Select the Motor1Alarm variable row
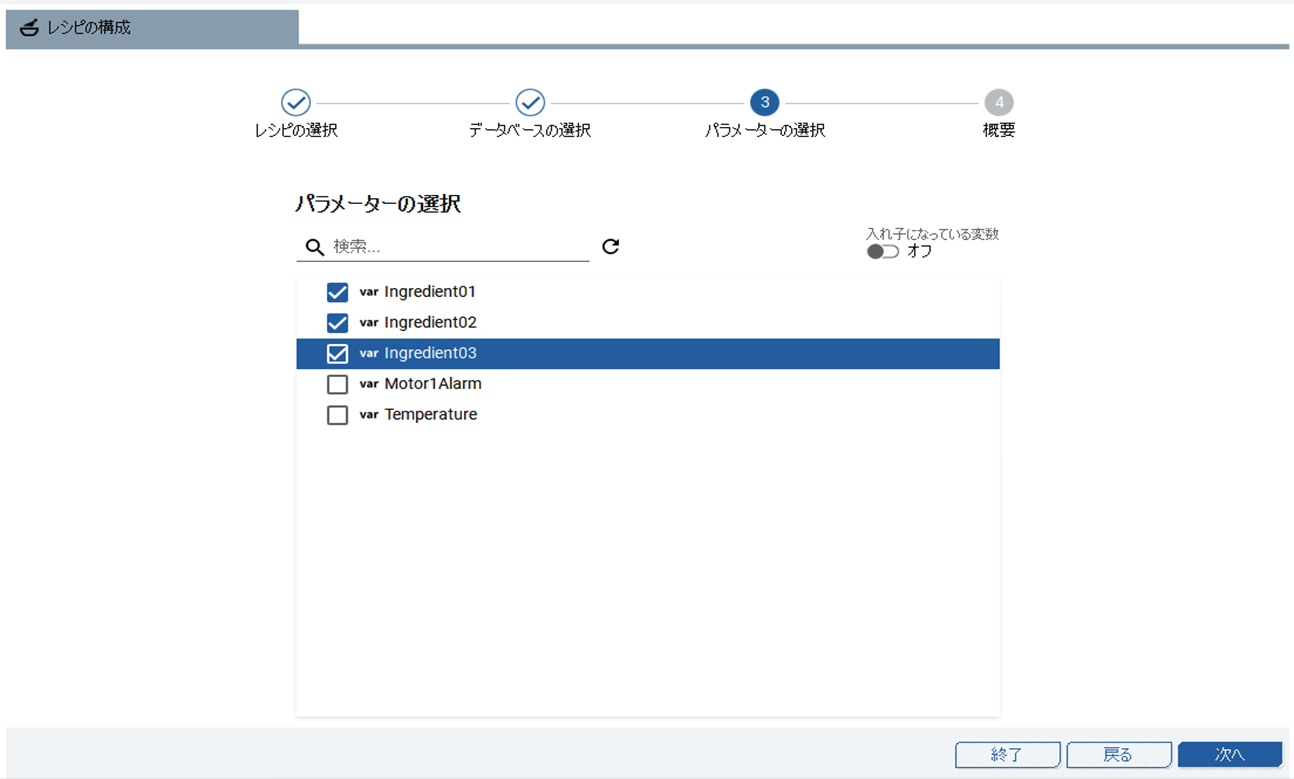Image resolution: width=1294 pixels, height=779 pixels. point(647,384)
